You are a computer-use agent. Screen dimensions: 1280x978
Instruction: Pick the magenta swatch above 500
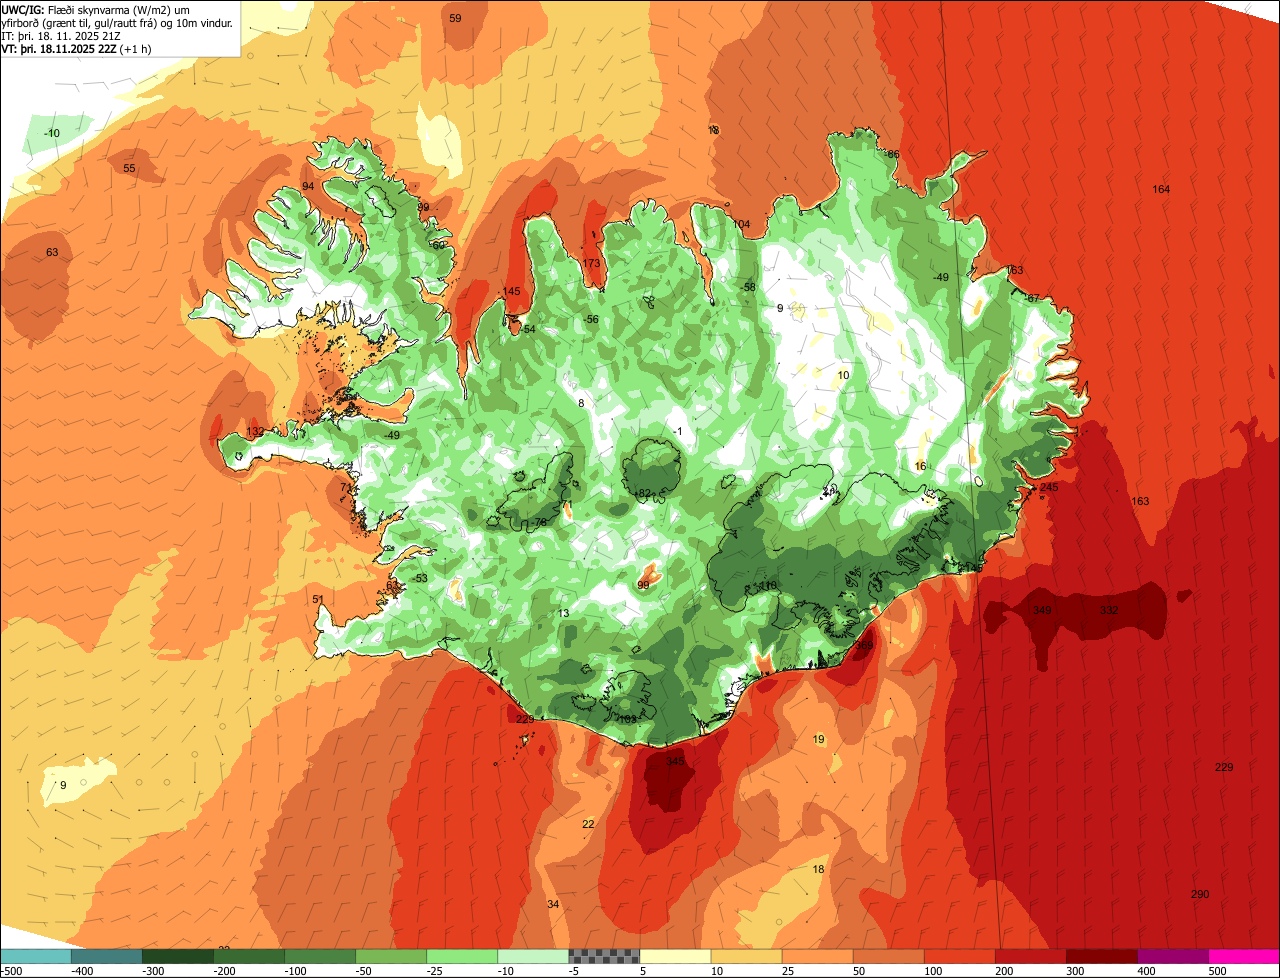click(1243, 956)
